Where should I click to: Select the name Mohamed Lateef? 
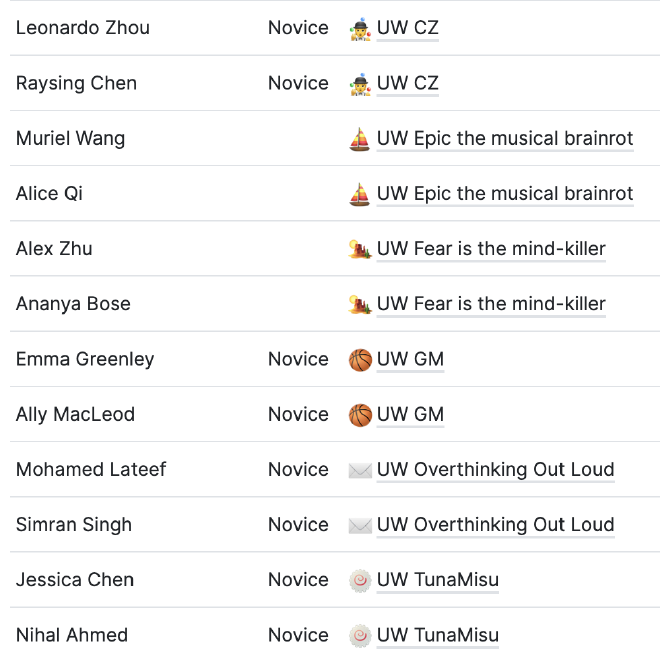pyautogui.click(x=91, y=469)
